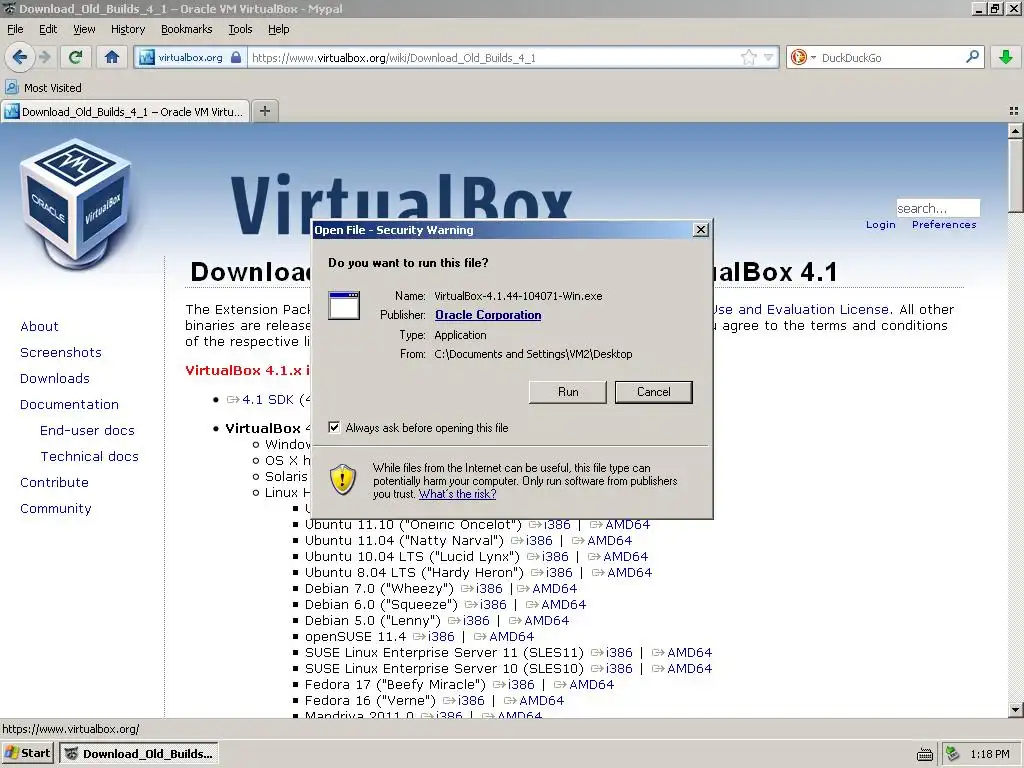Screen dimensions: 1024x768
Task: Open the Bookmarks menu
Action: click(x=187, y=29)
